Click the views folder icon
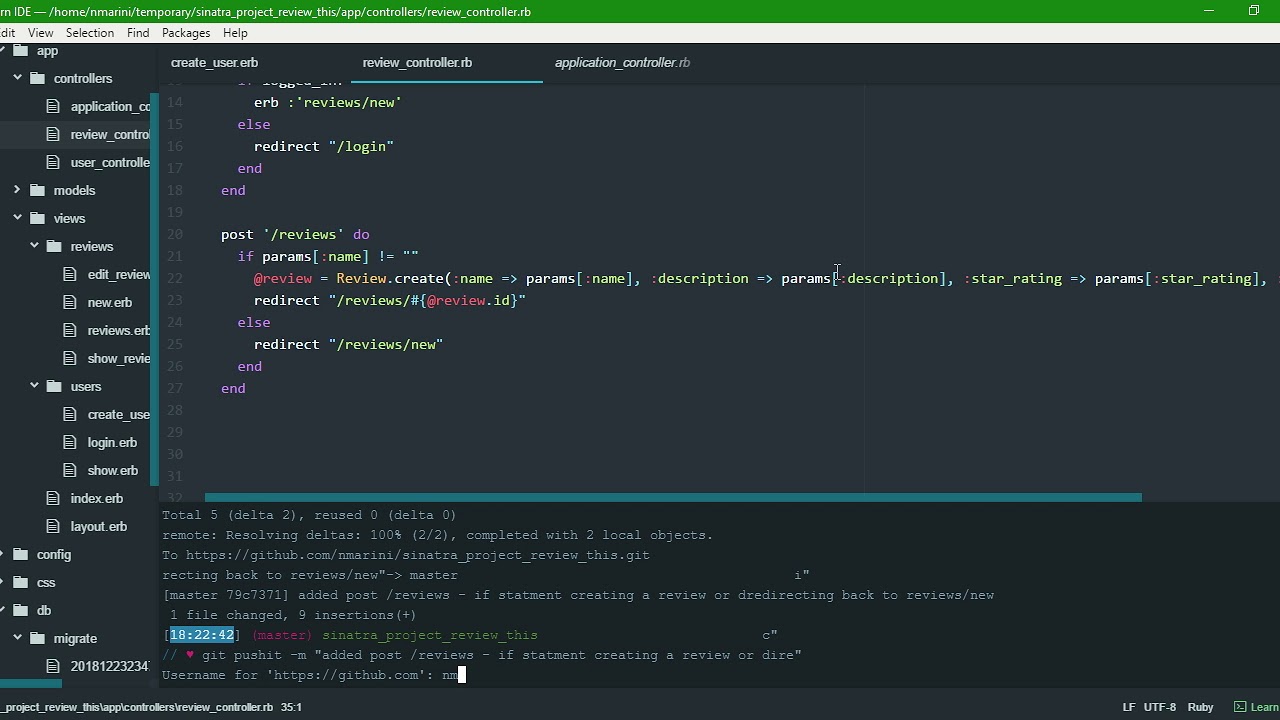Screen dimensions: 1280x720 coord(37,218)
